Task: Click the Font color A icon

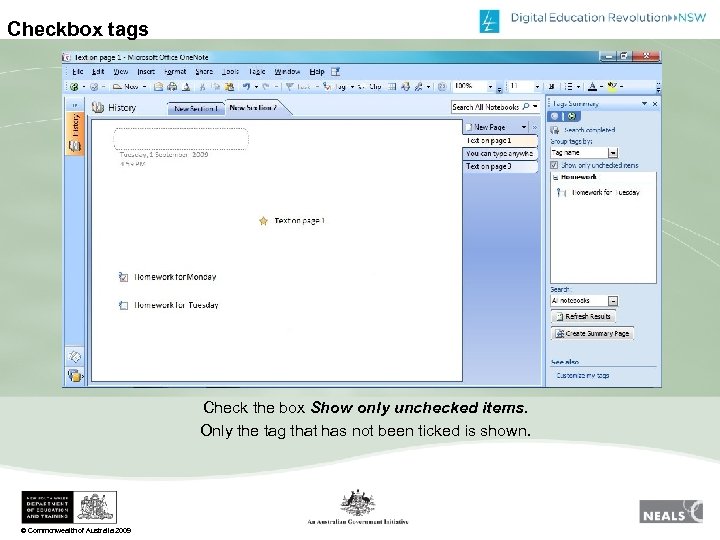Action: click(593, 86)
